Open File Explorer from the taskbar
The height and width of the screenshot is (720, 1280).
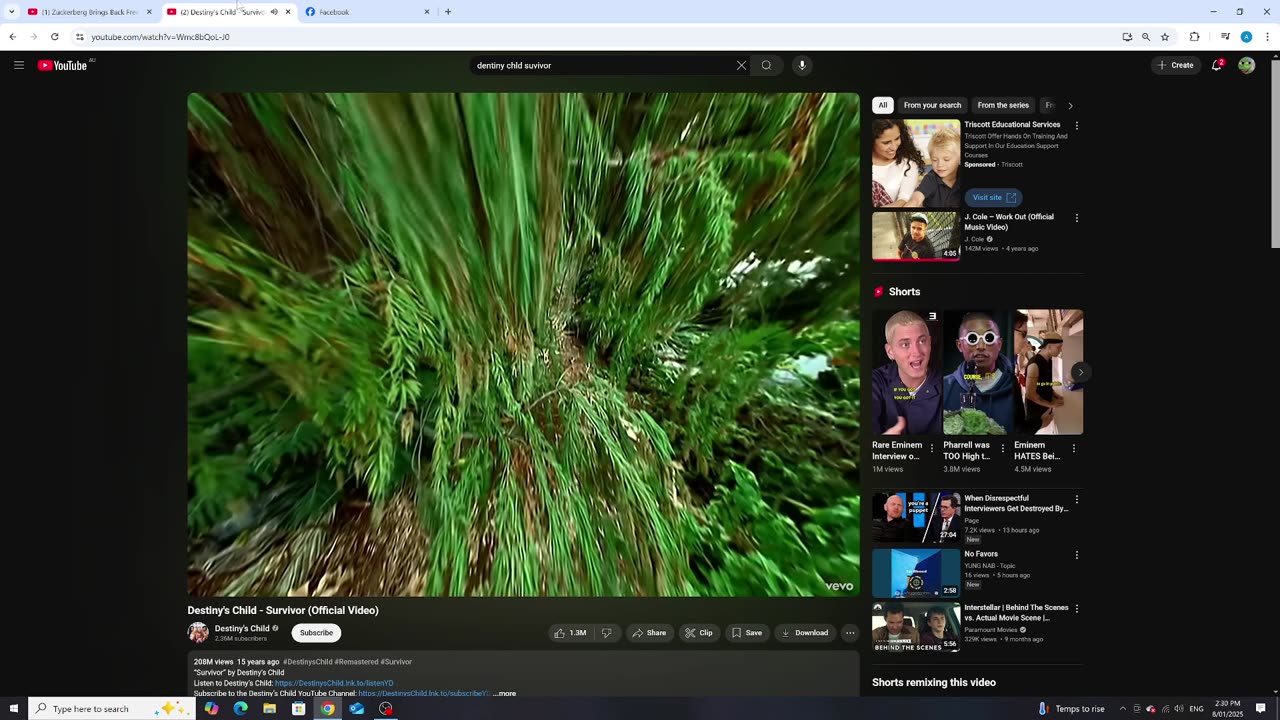pyautogui.click(x=269, y=708)
